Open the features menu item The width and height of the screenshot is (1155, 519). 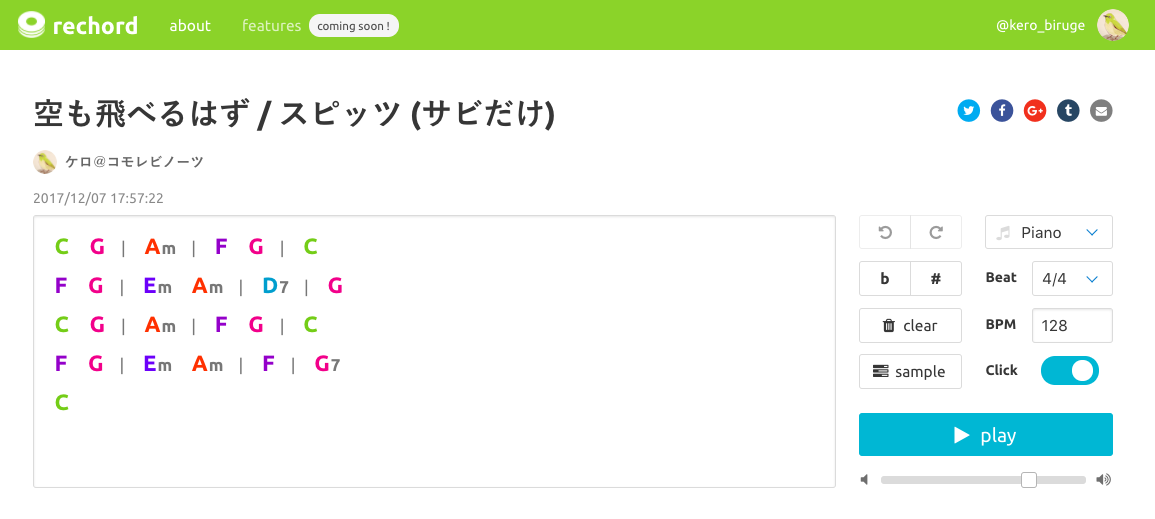pos(271,25)
